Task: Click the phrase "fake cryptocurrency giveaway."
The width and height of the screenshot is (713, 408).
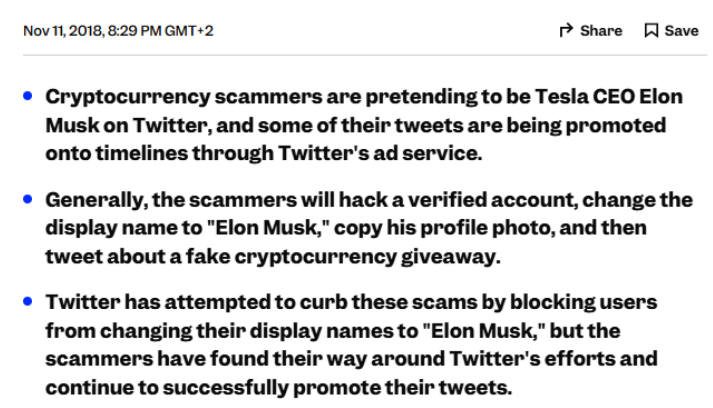Action: [343, 257]
